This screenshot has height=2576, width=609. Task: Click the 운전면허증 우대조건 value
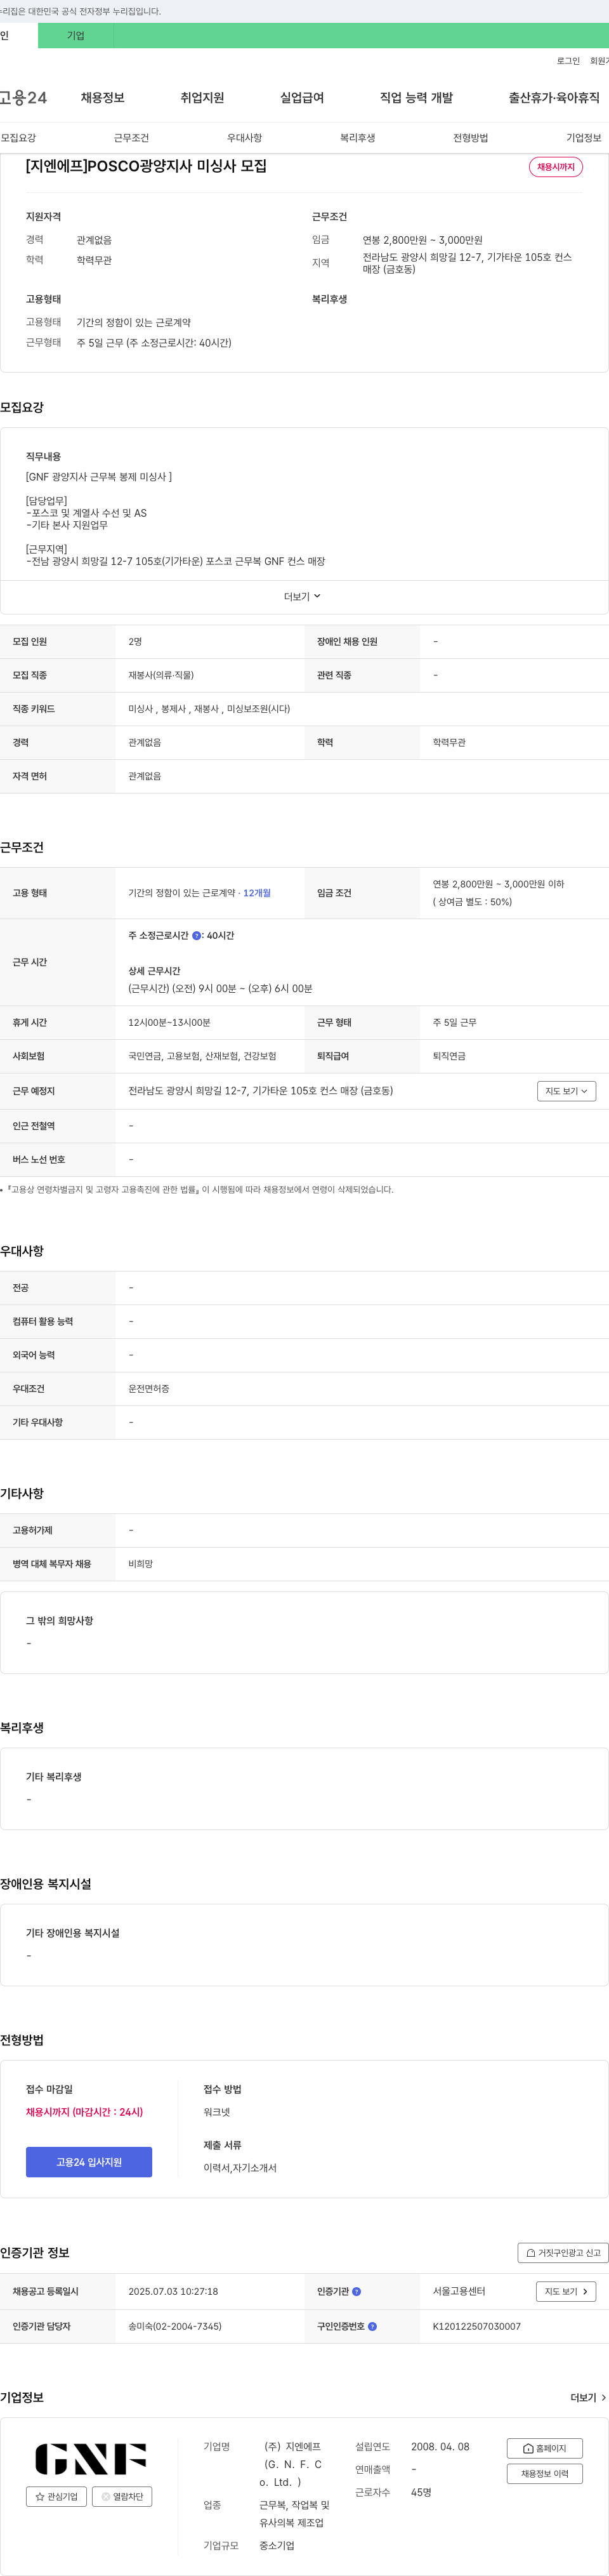149,1389
